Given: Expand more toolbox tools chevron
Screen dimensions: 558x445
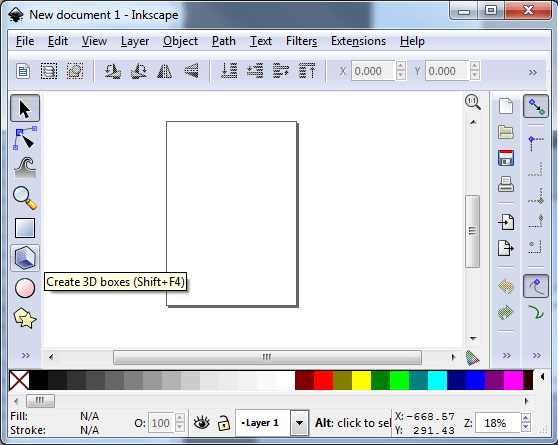Looking at the screenshot, I should coord(26,355).
